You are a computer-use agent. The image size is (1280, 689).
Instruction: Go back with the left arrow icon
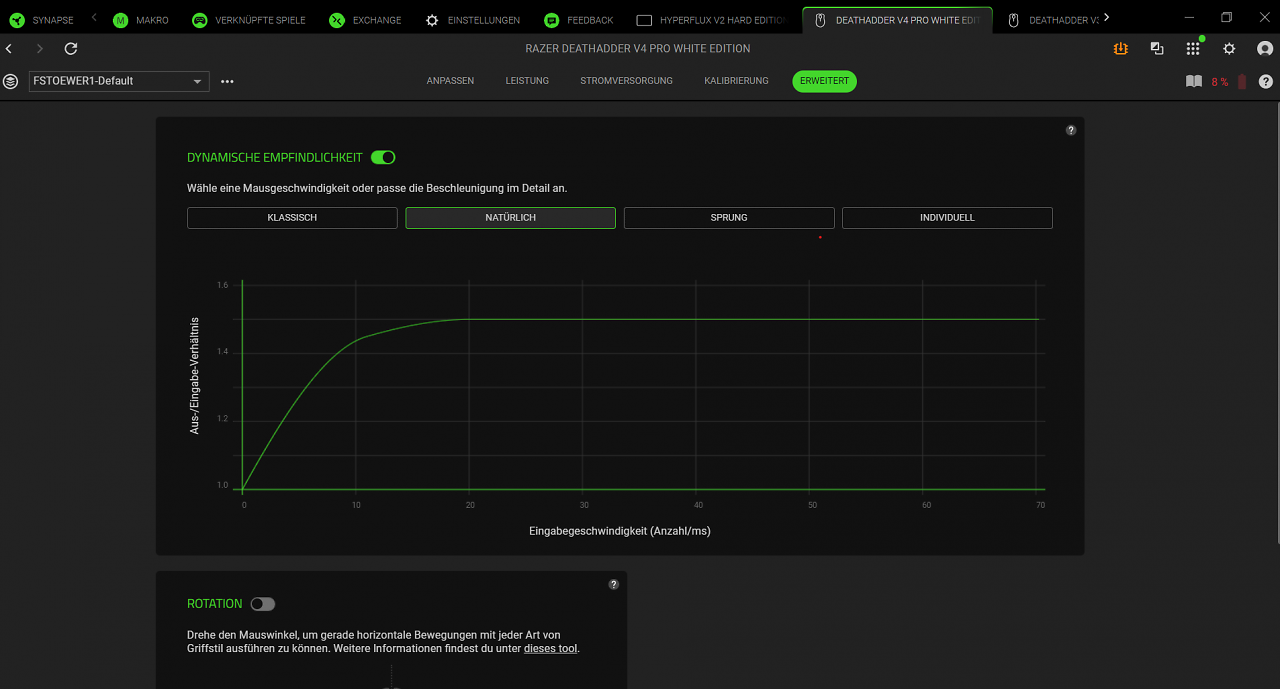pos(9,48)
